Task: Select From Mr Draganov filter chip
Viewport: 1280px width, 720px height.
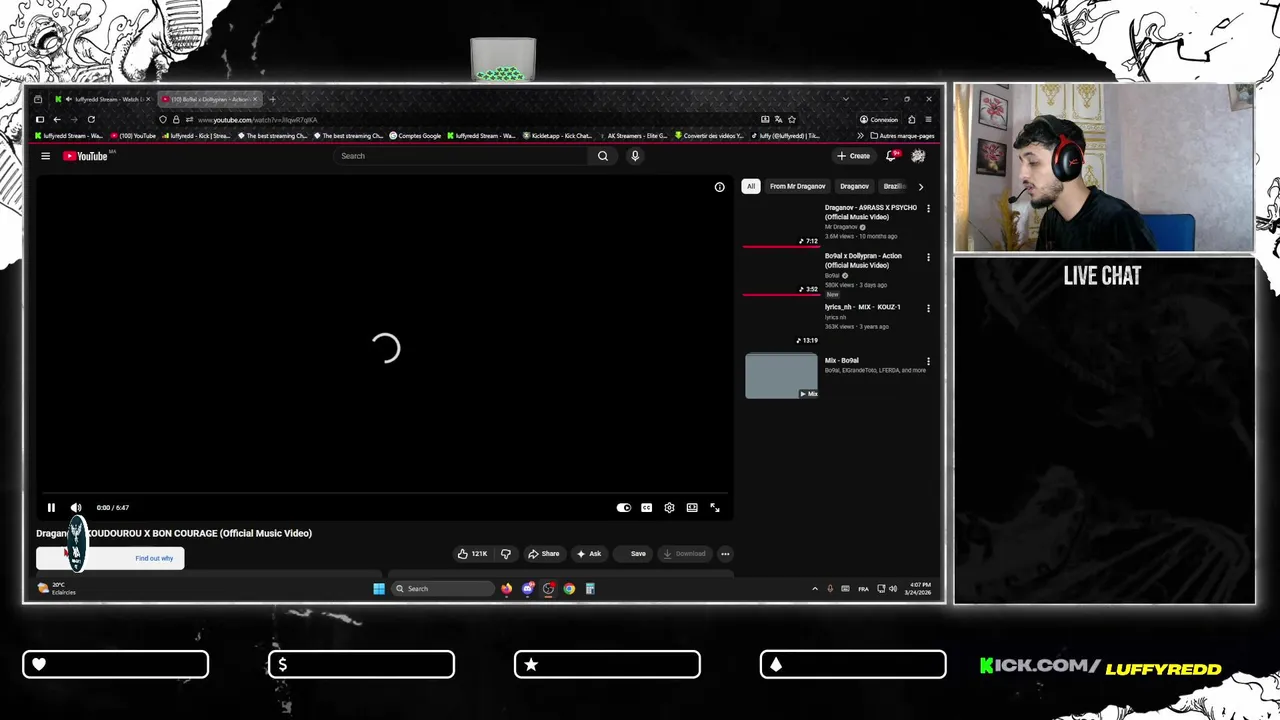Action: click(x=797, y=186)
